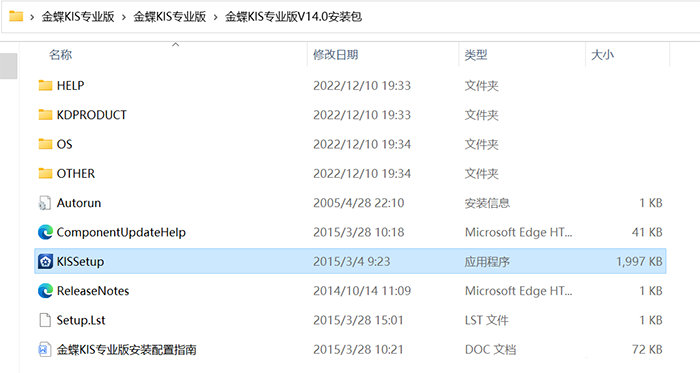
Task: Open the HELP folder icon
Action: [x=45, y=85]
